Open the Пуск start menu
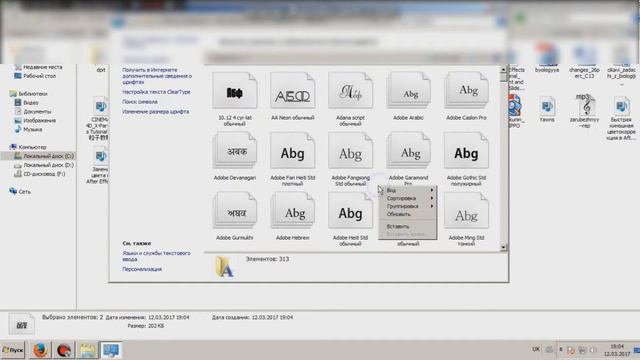This screenshot has height=360, width=640. (x=13, y=350)
